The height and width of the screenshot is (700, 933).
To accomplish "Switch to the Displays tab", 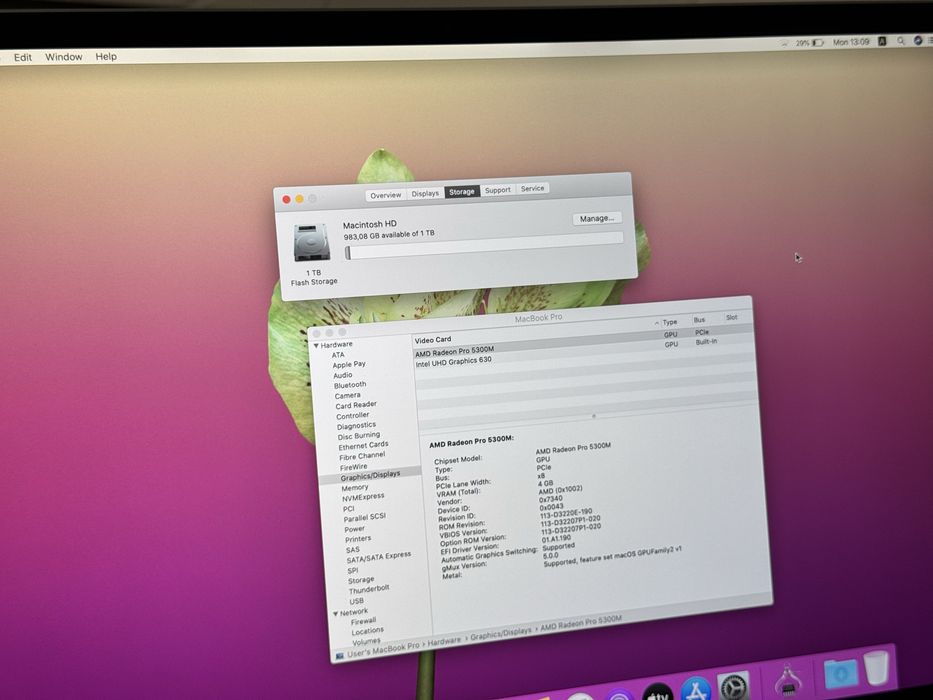I will 425,193.
